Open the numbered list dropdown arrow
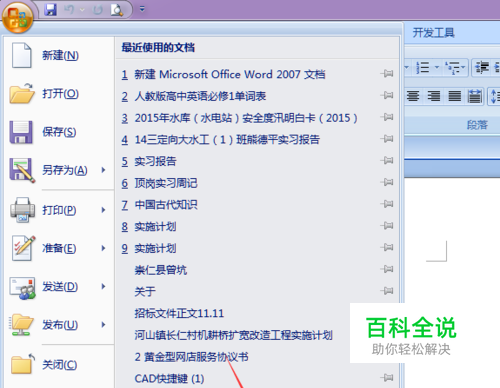Viewport: 500px width, 388px height. (437, 67)
